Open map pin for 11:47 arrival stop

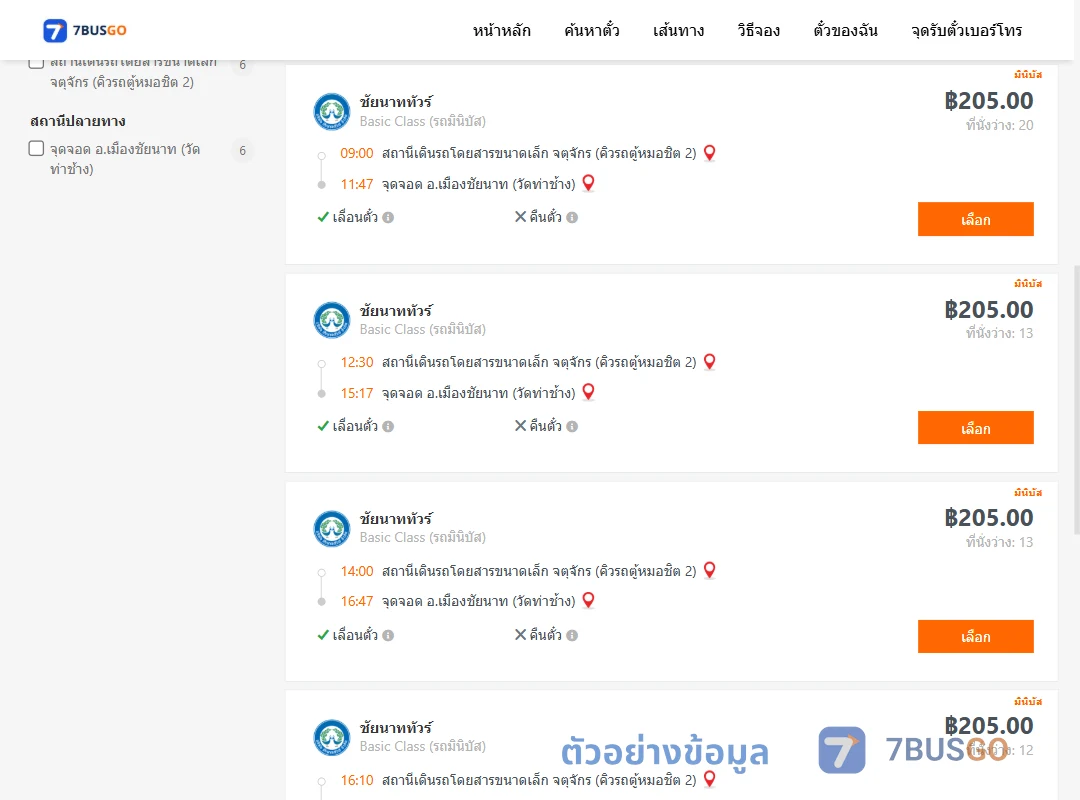point(588,183)
